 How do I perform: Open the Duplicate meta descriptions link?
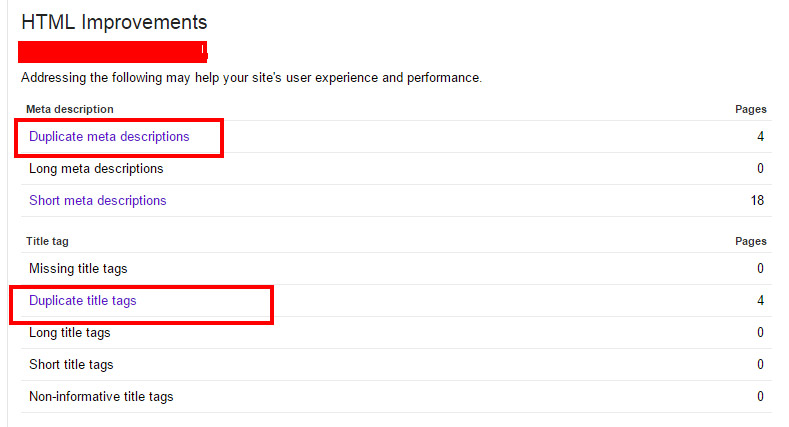(x=109, y=137)
